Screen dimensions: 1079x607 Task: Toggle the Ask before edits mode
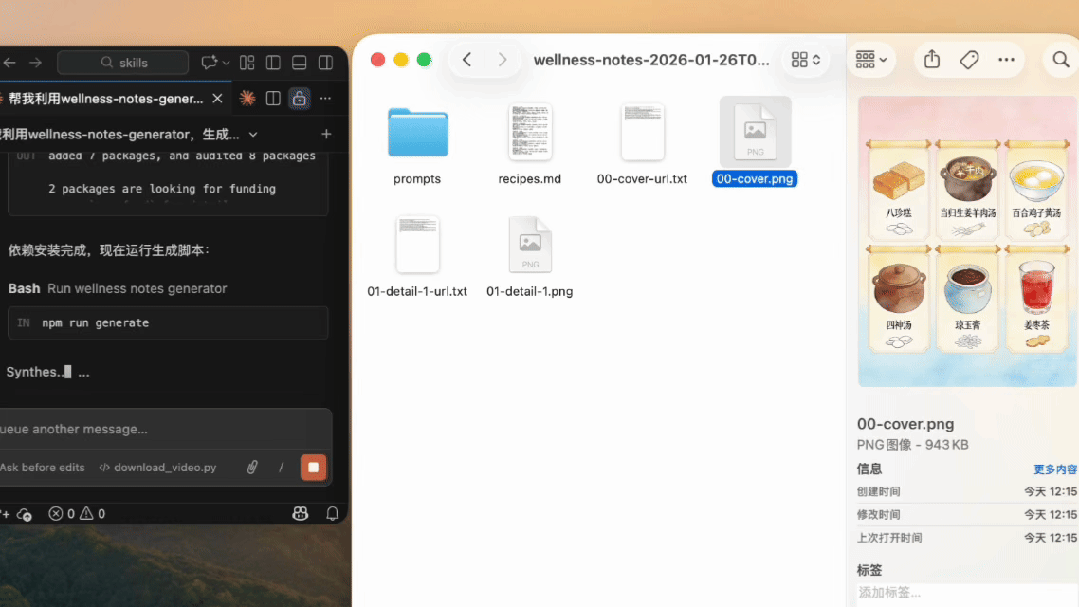[x=43, y=467]
